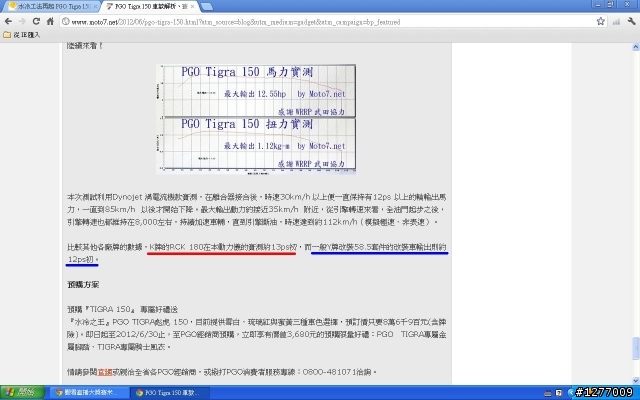This screenshot has width=640, height=400.
Task: Click the site info icon in address bar
Action: click(x=66, y=21)
